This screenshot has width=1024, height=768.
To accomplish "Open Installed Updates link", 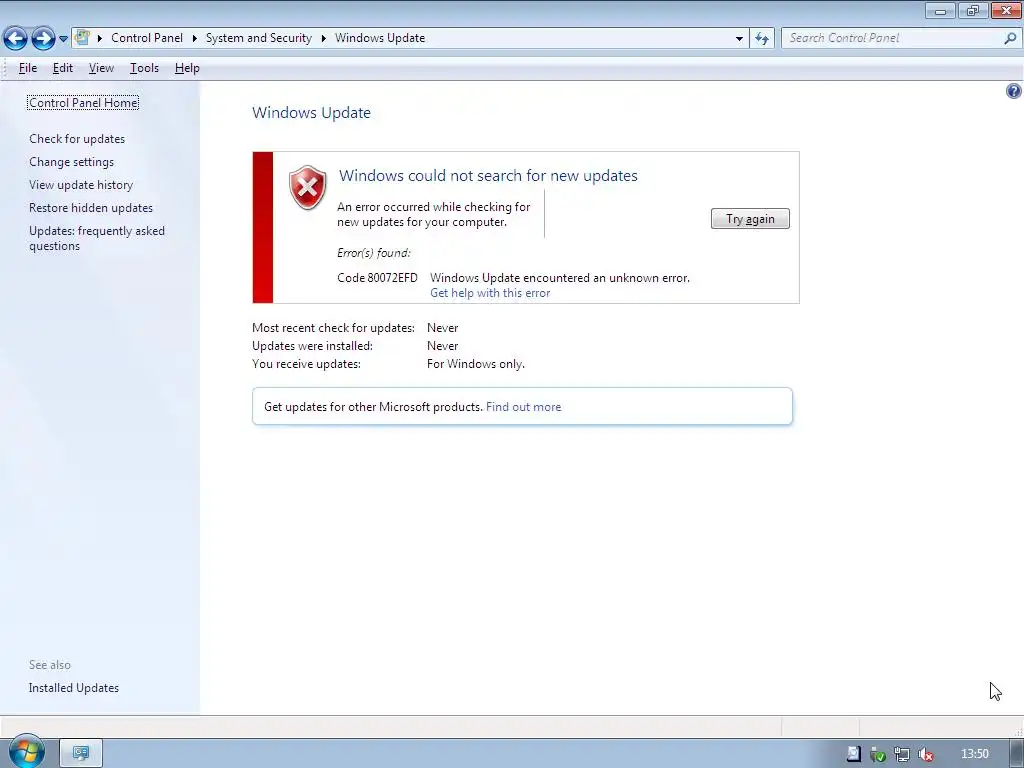I will [x=74, y=688].
